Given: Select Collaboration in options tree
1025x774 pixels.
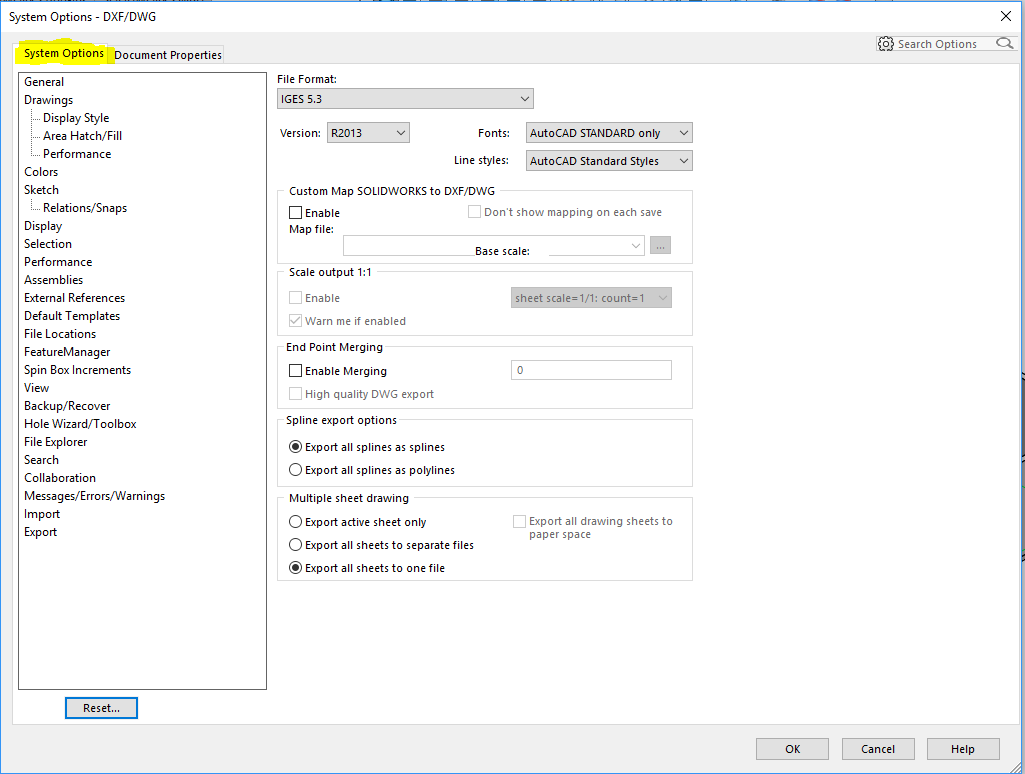Looking at the screenshot, I should coord(60,478).
